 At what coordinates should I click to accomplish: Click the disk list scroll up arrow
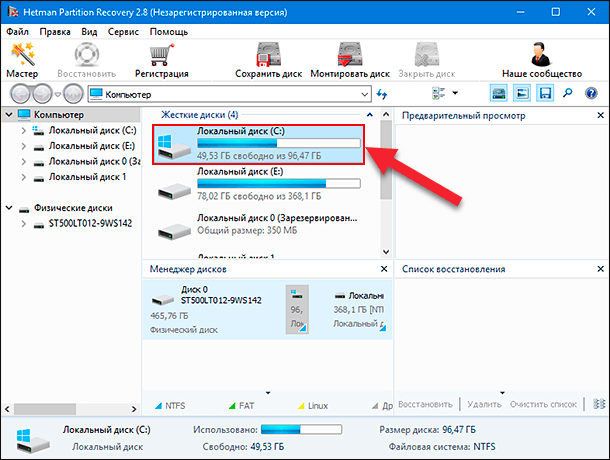coord(386,114)
